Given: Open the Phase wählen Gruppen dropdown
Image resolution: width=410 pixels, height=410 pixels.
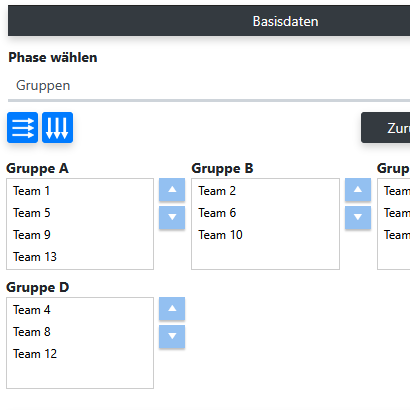Looking at the screenshot, I should tap(209, 86).
